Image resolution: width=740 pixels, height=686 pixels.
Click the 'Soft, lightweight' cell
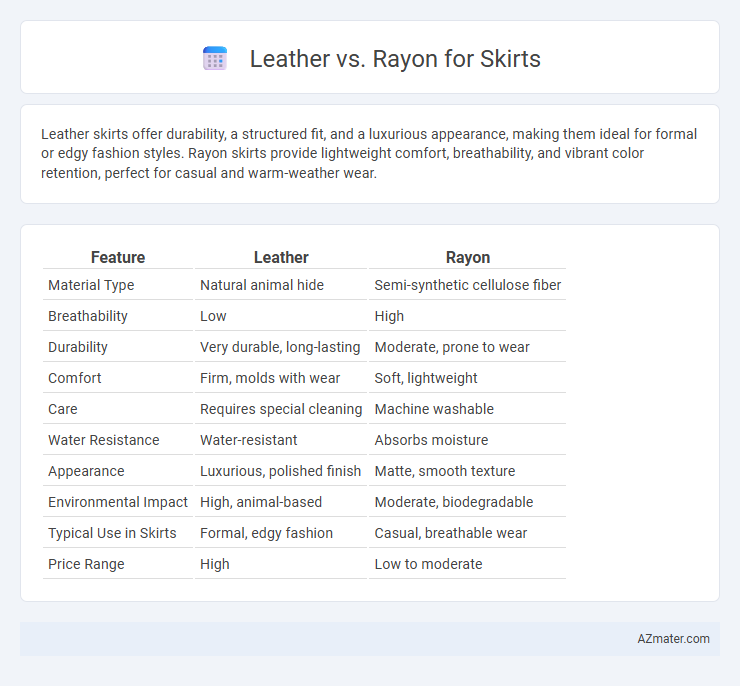coord(426,378)
